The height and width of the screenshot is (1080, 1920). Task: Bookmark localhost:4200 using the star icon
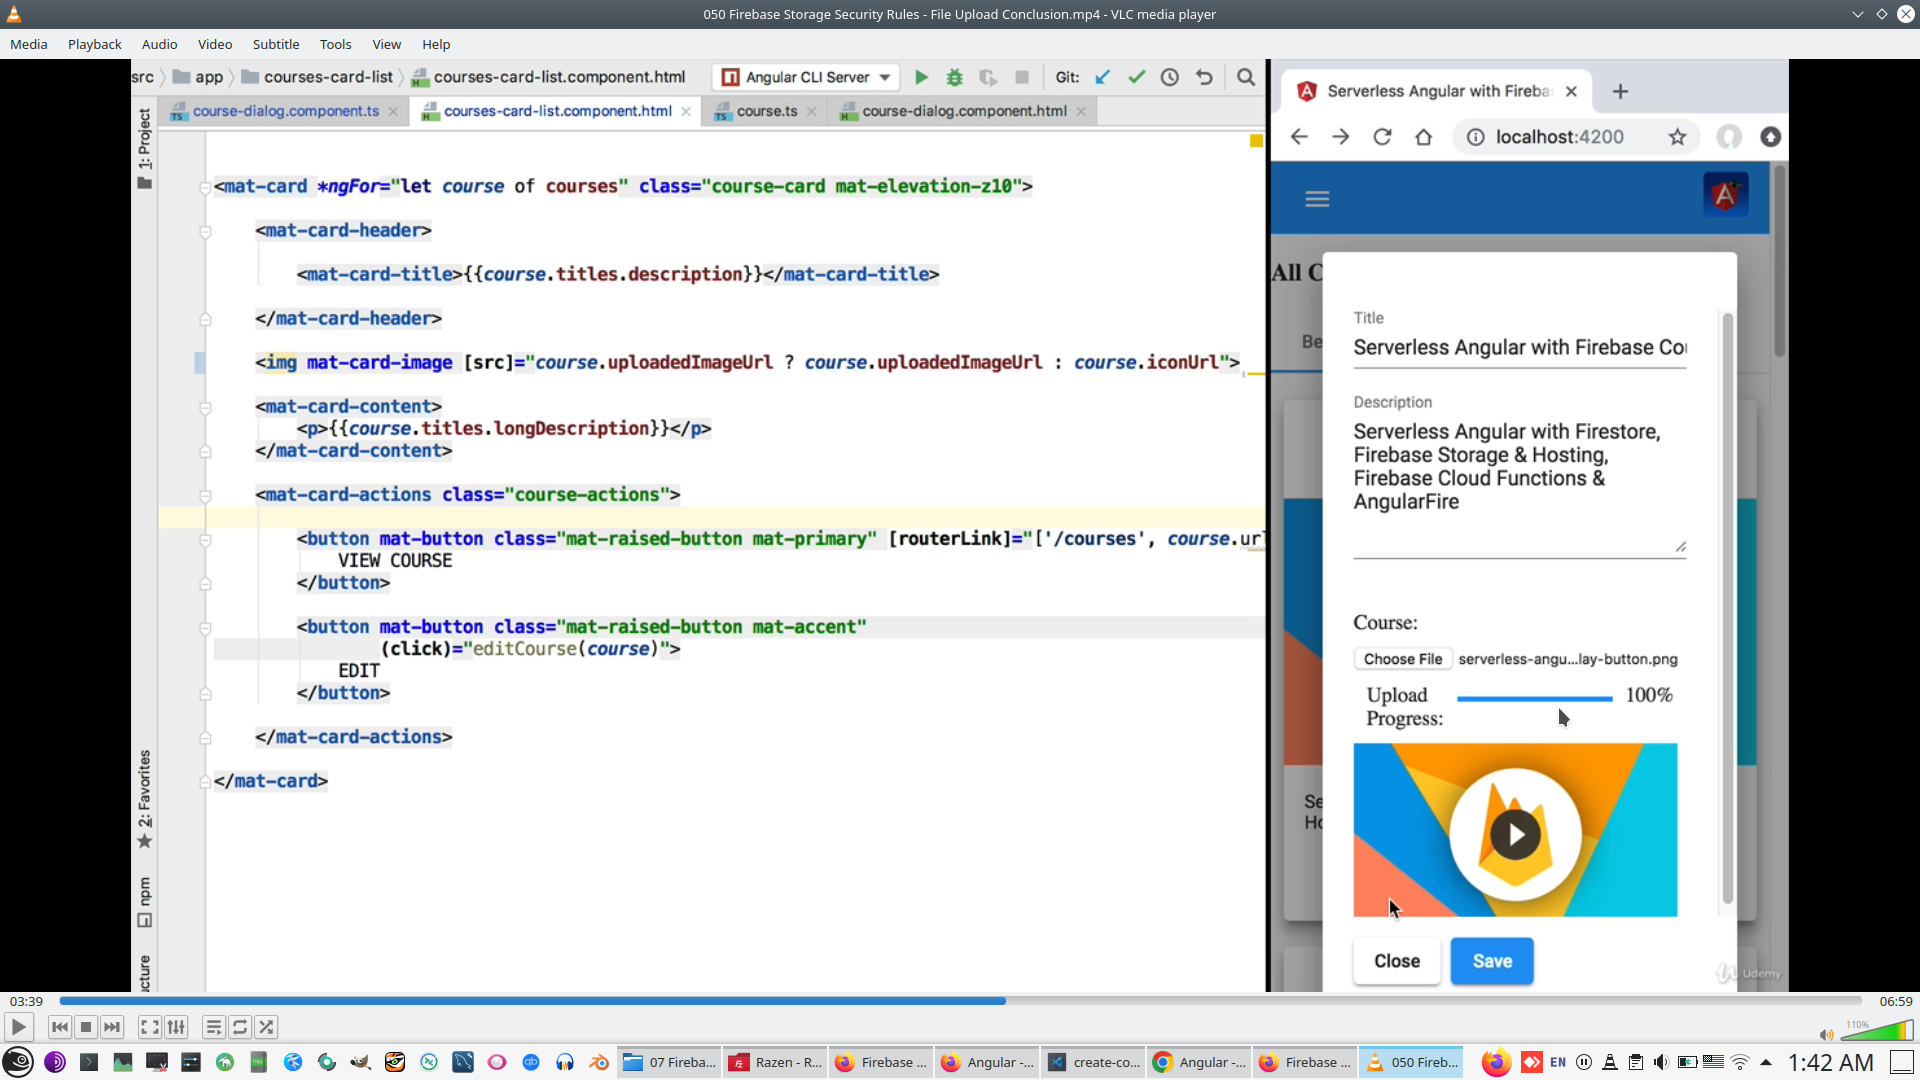pos(1679,137)
